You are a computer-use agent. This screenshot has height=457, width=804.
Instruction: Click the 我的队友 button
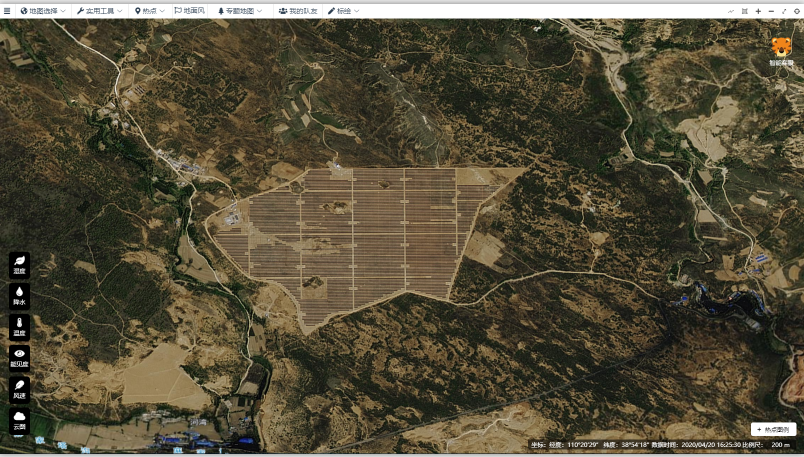[x=296, y=10]
